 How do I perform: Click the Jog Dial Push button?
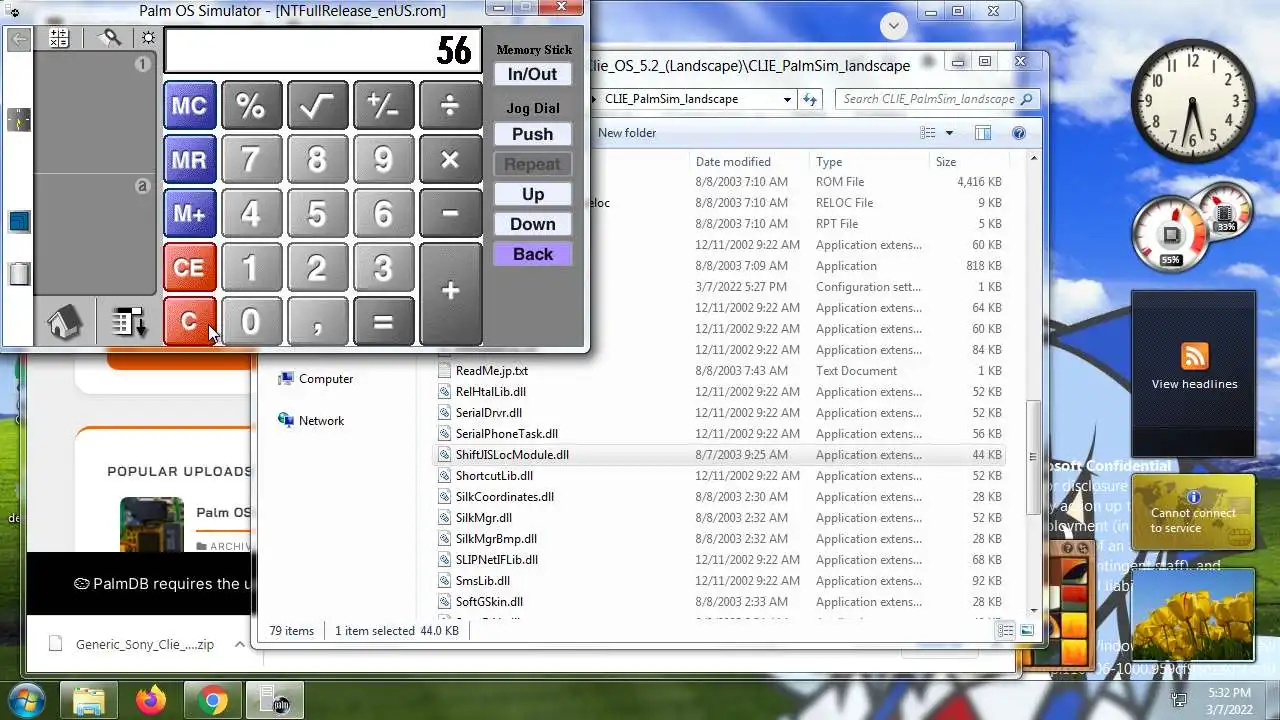tap(532, 134)
